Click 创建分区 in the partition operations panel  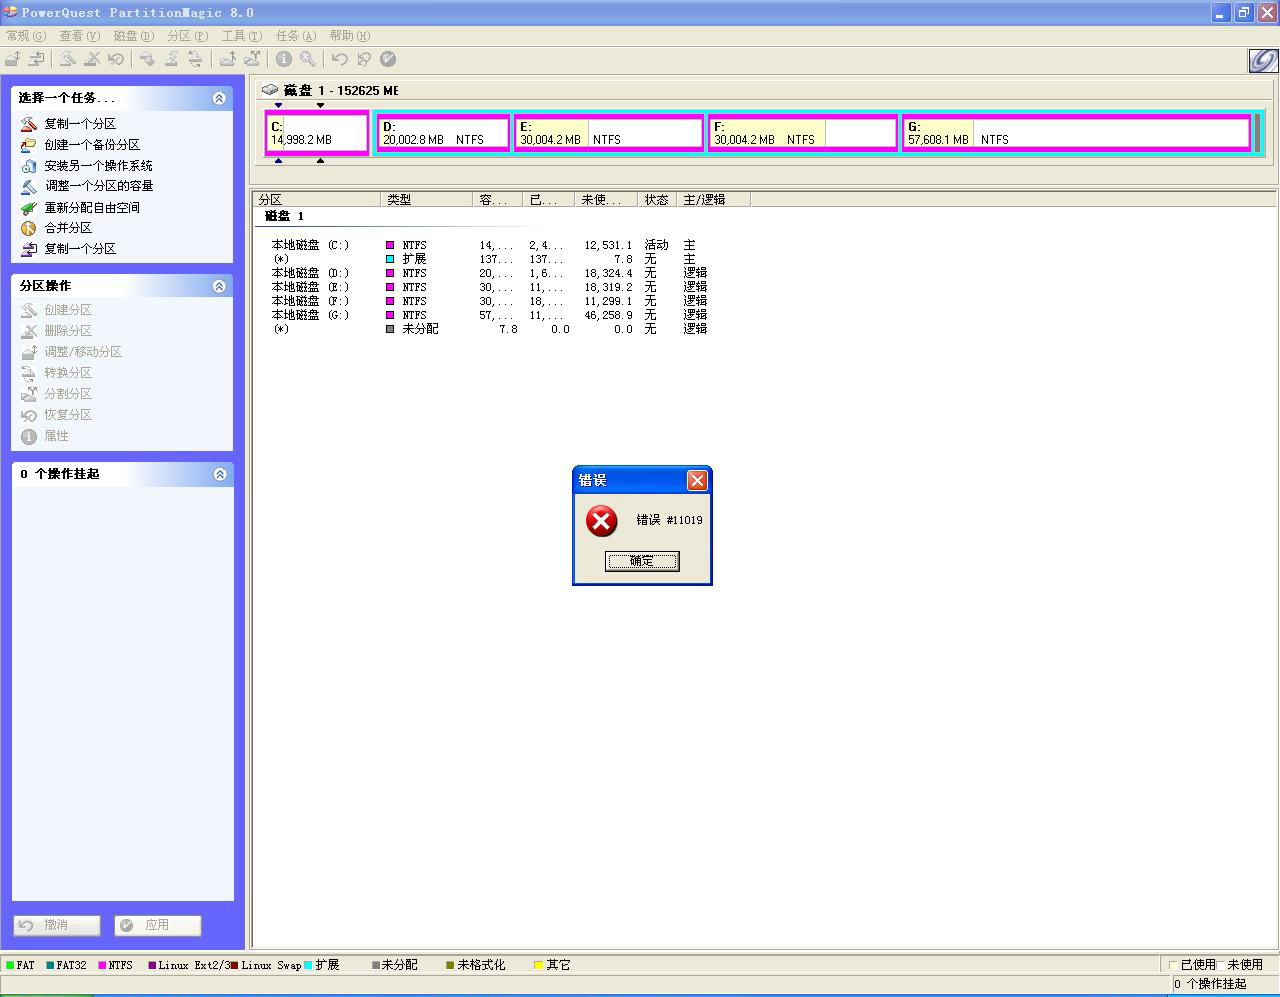coord(68,310)
